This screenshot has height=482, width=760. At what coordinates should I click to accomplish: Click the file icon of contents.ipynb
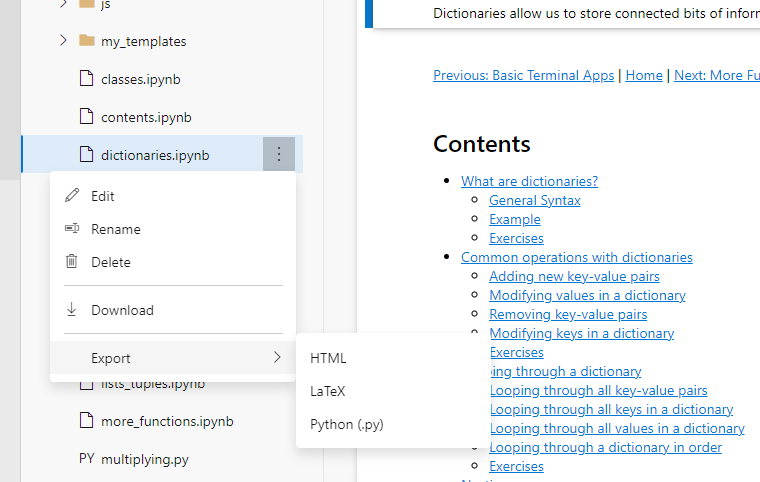click(86, 116)
